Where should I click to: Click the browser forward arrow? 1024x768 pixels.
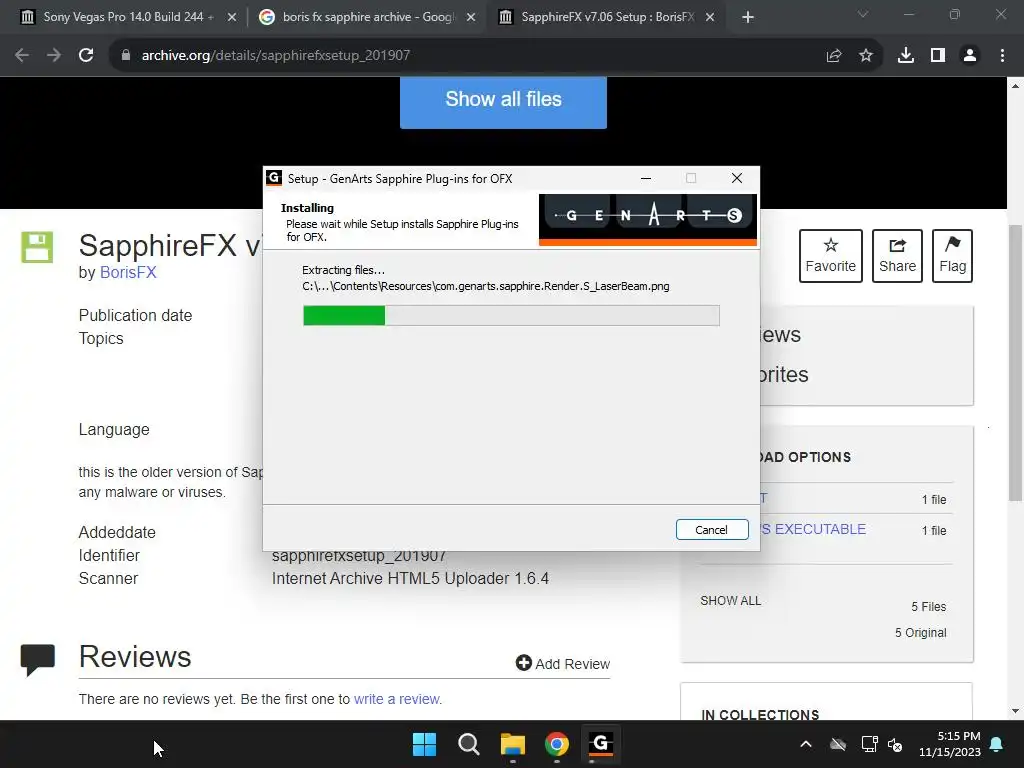click(x=54, y=56)
